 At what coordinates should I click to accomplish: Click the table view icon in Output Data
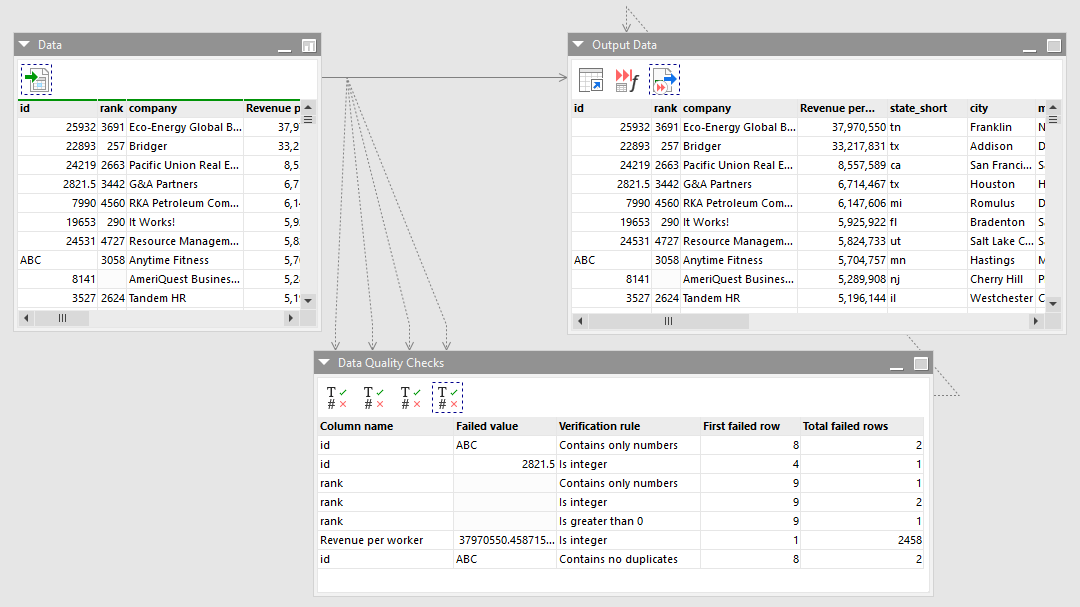(x=590, y=80)
